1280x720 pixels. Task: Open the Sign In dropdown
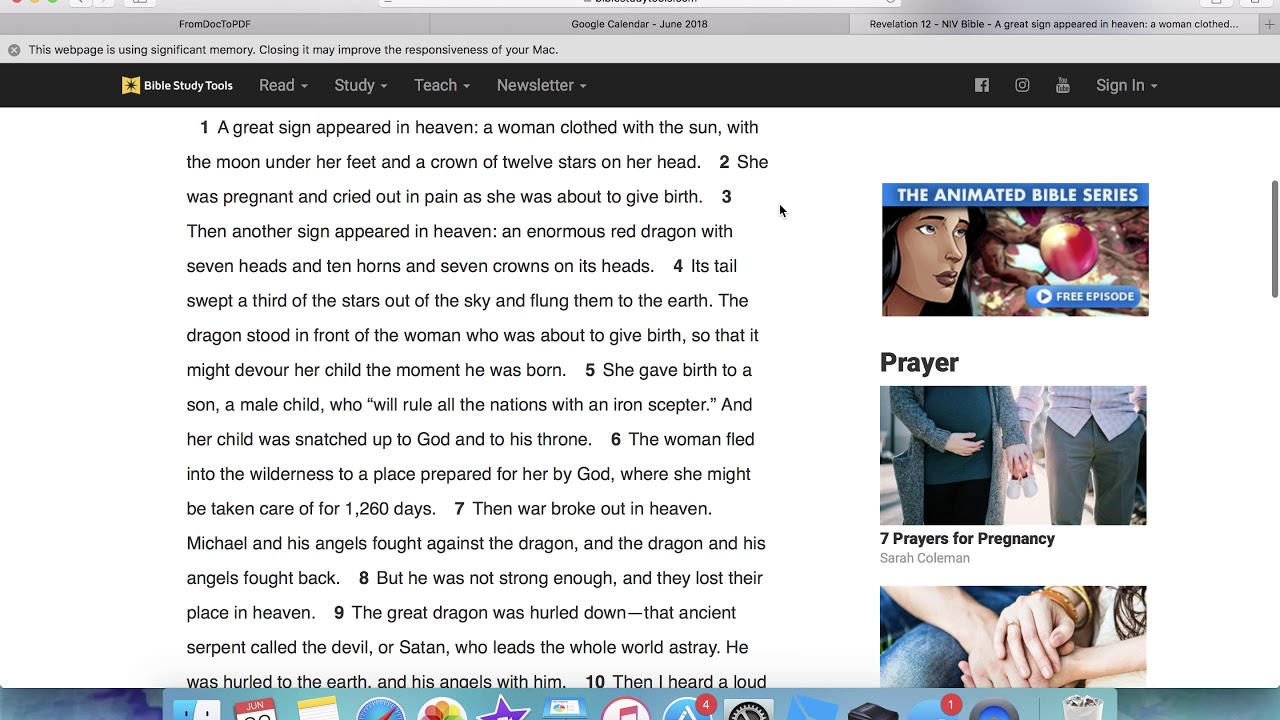1126,85
